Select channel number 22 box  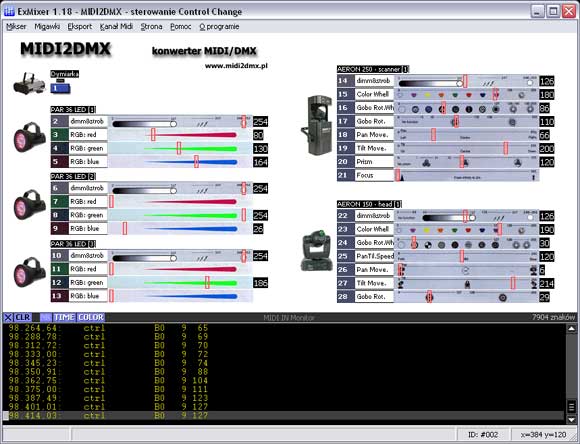tap(346, 216)
